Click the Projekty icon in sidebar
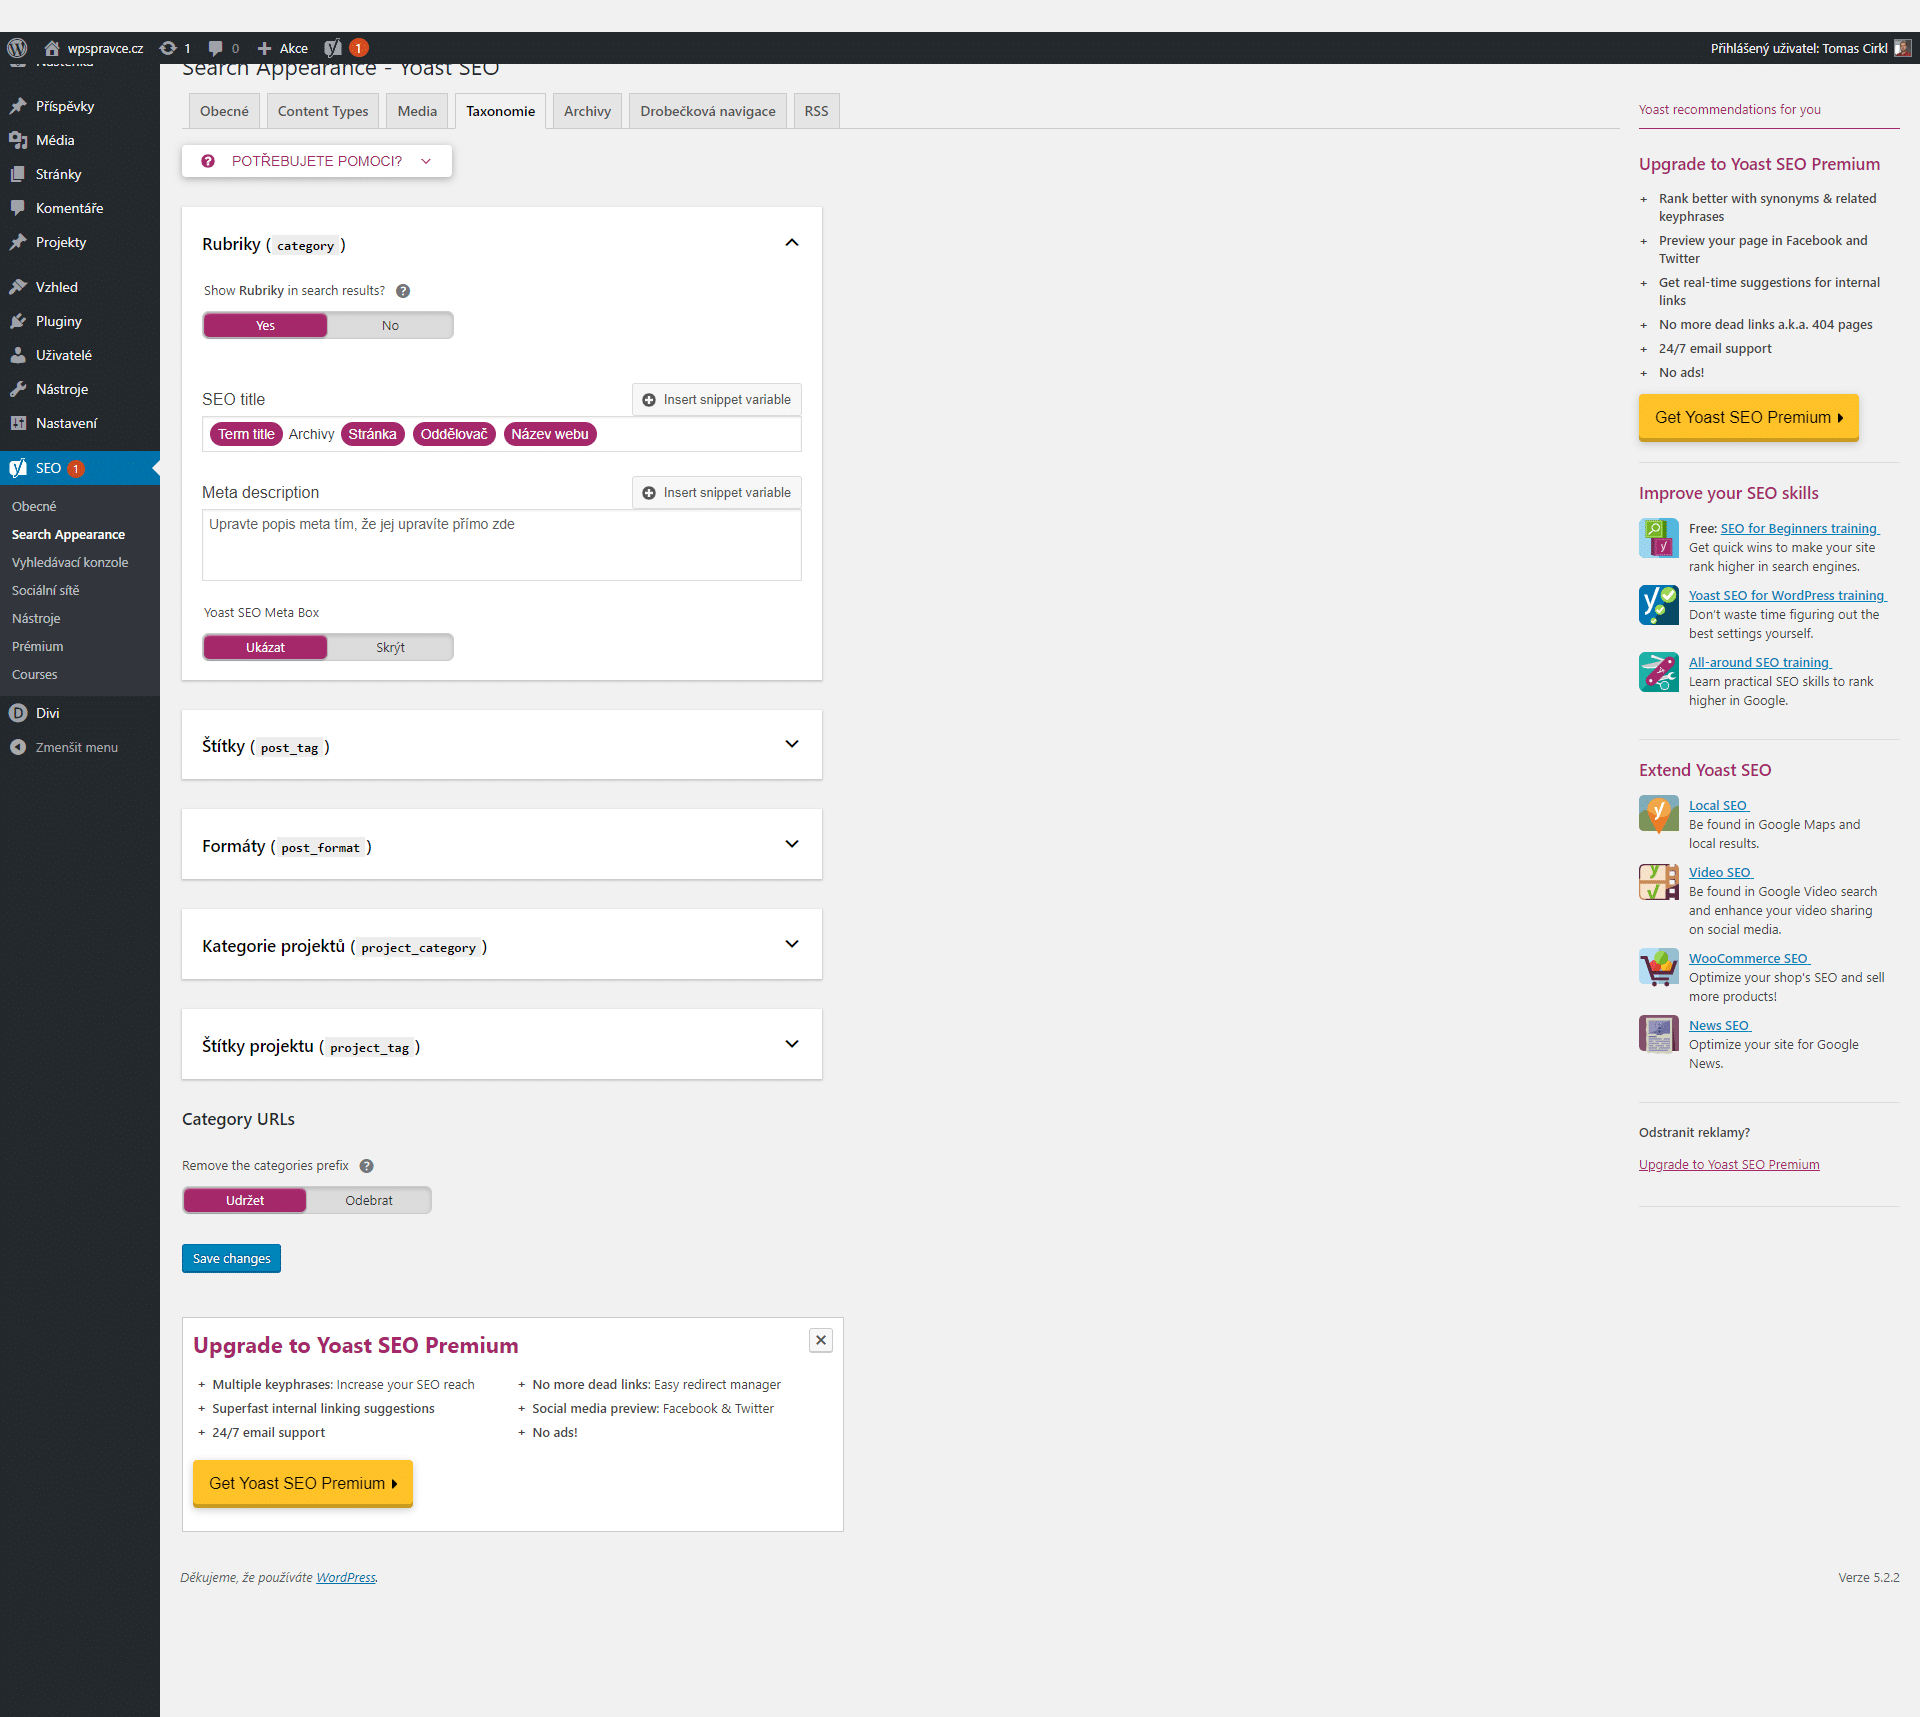The height and width of the screenshot is (1717, 1920). pyautogui.click(x=18, y=242)
